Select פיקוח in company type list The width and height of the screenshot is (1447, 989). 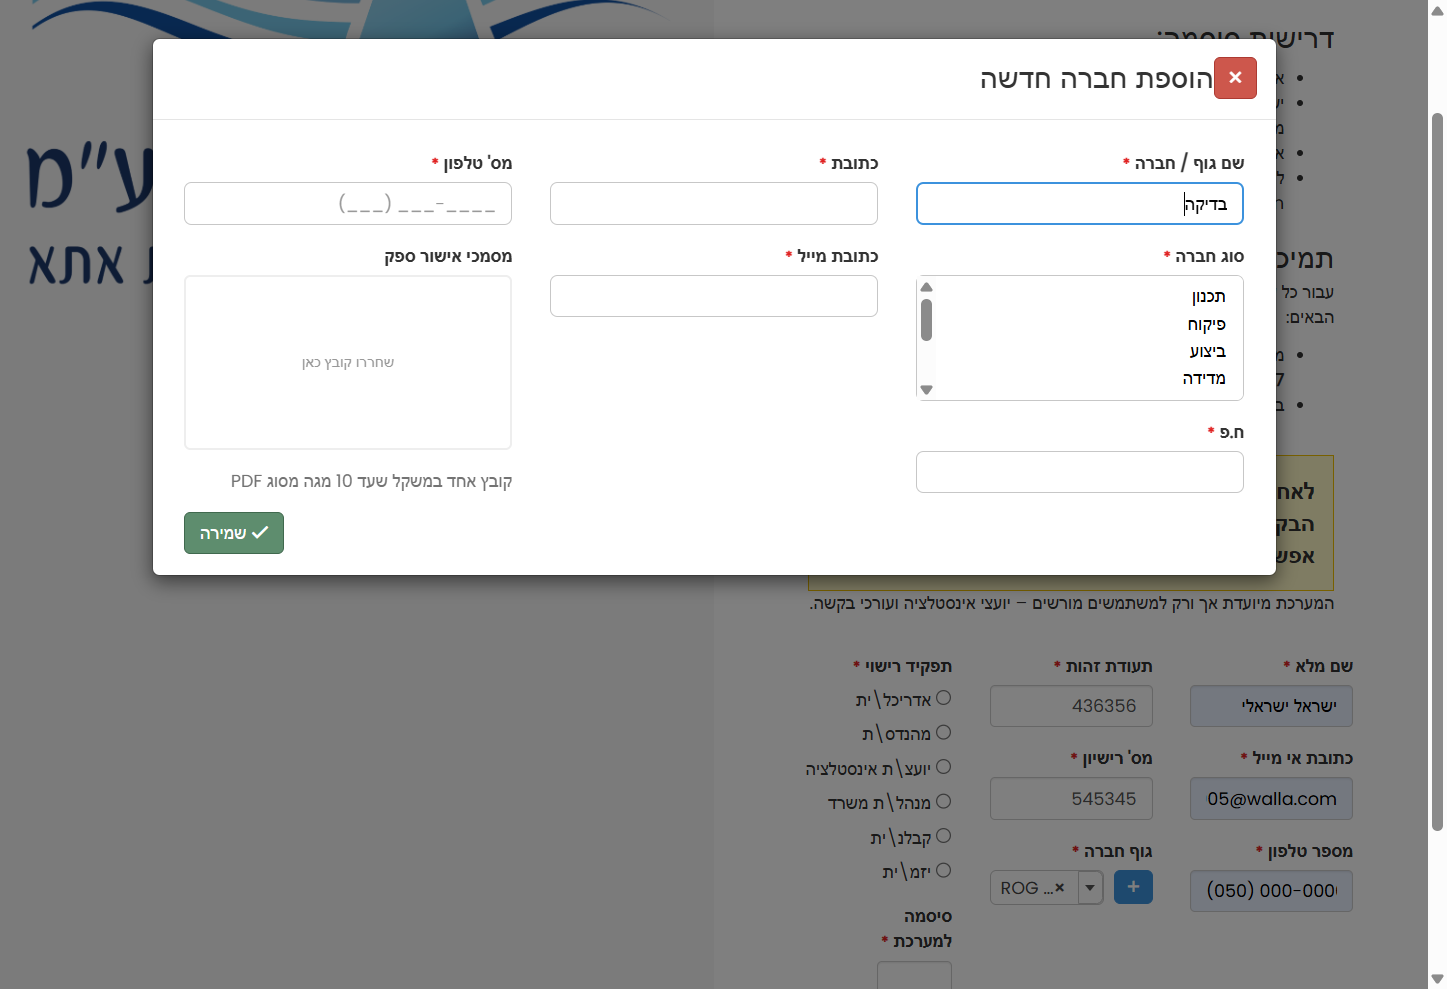pos(1206,324)
